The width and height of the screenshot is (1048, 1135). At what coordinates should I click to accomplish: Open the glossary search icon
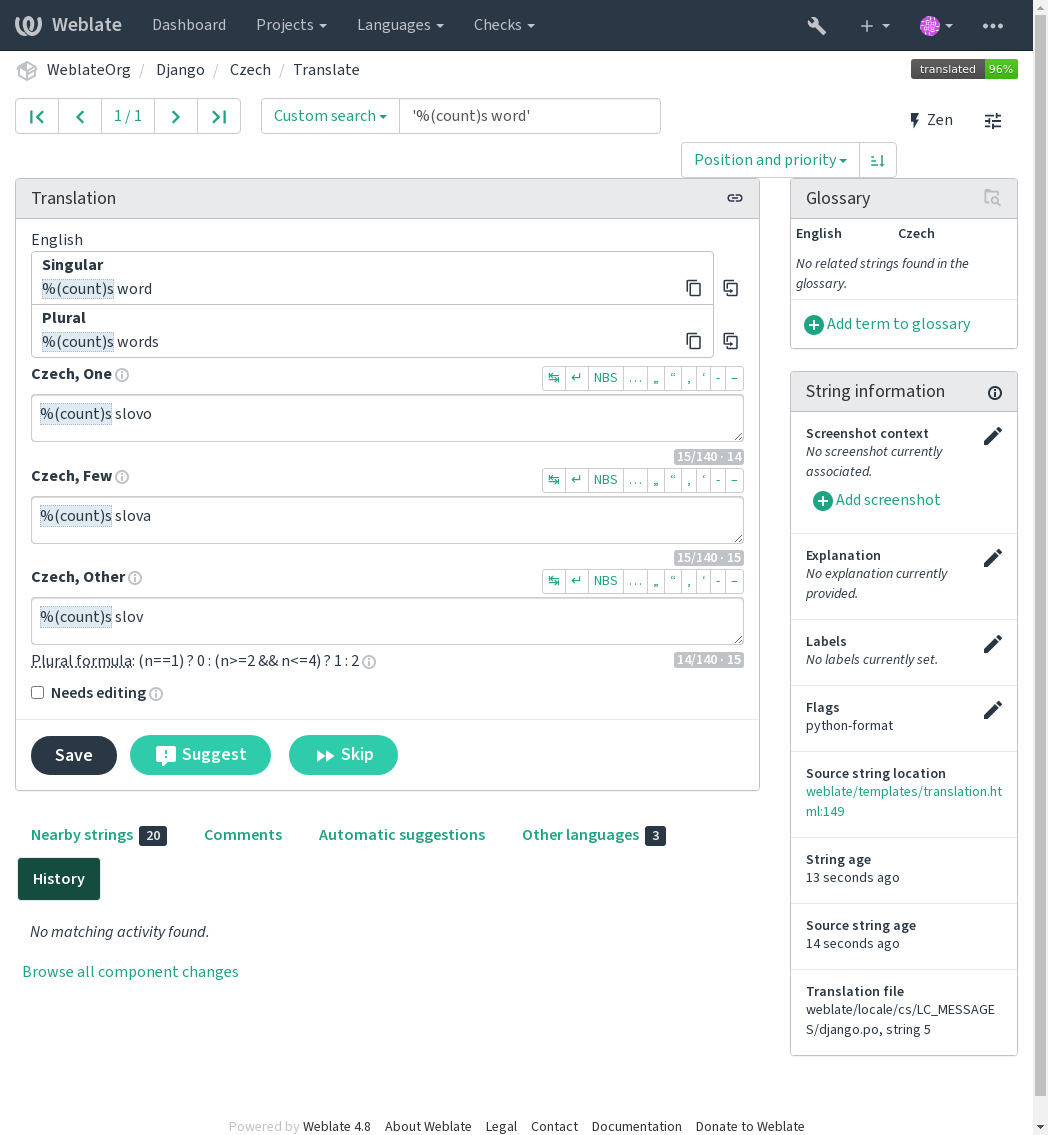point(992,198)
